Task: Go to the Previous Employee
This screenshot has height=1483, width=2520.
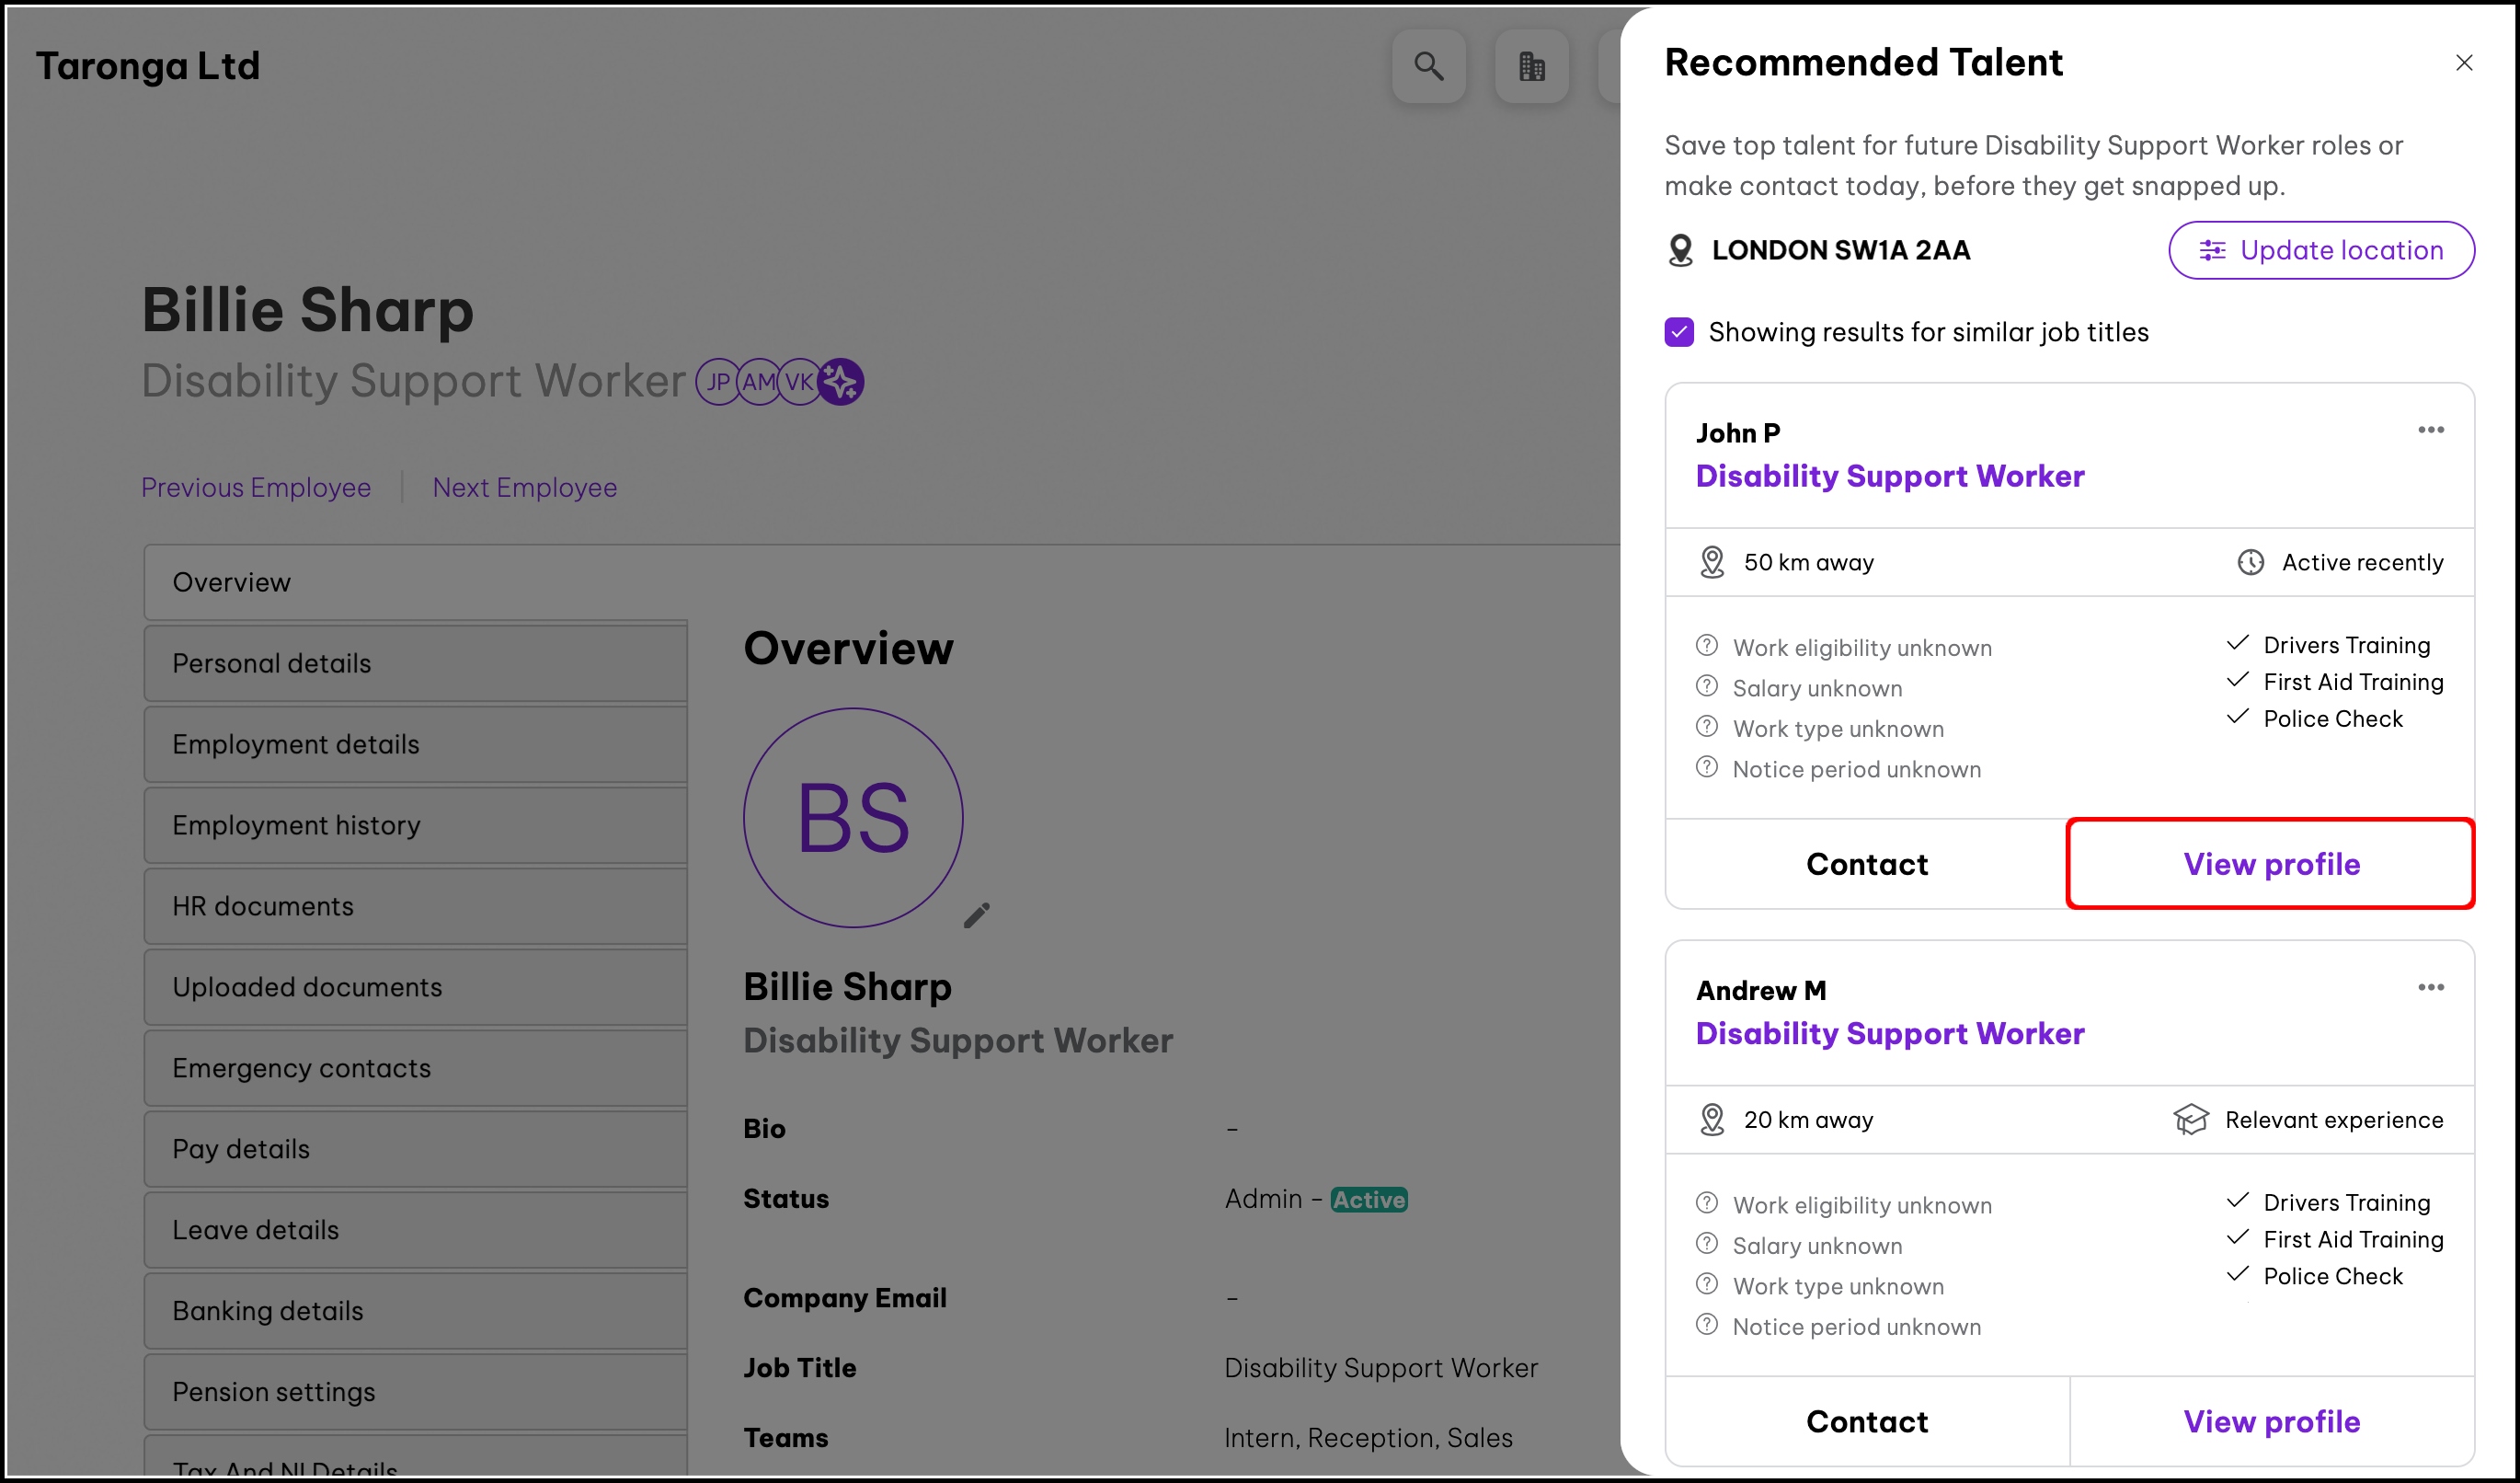Action: click(256, 487)
